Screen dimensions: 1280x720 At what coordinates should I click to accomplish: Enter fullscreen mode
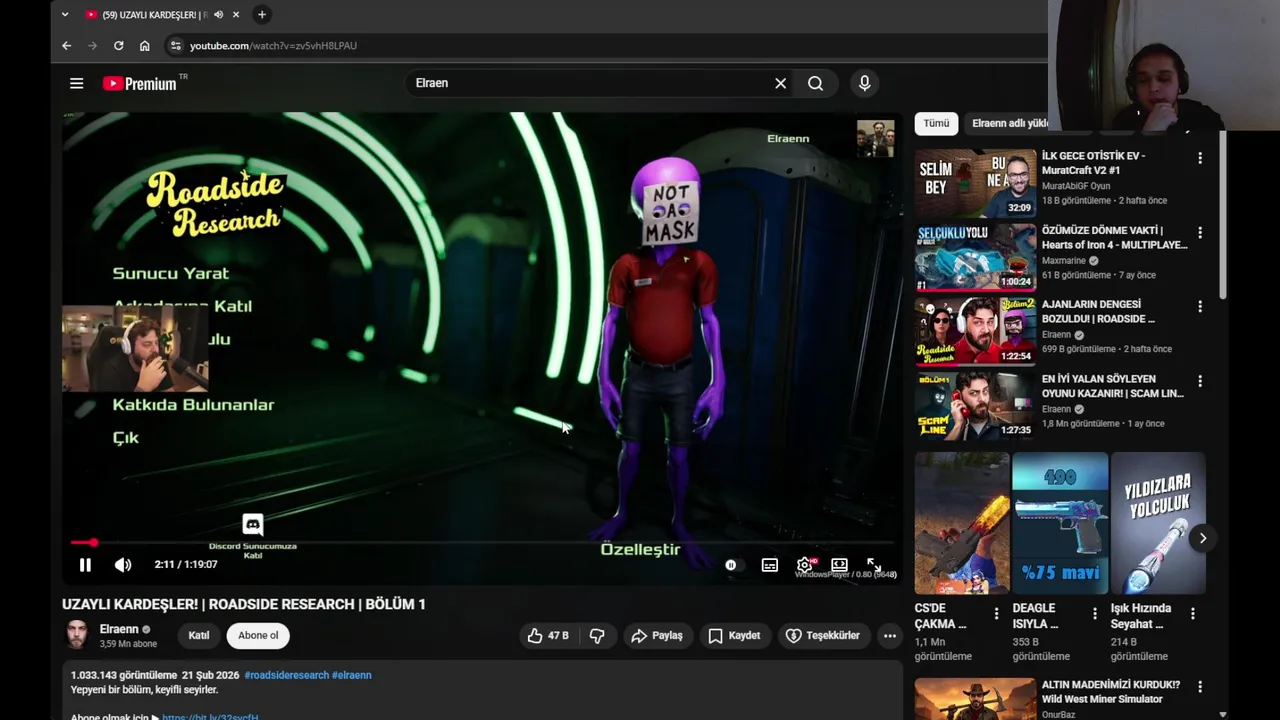pyautogui.click(x=873, y=565)
